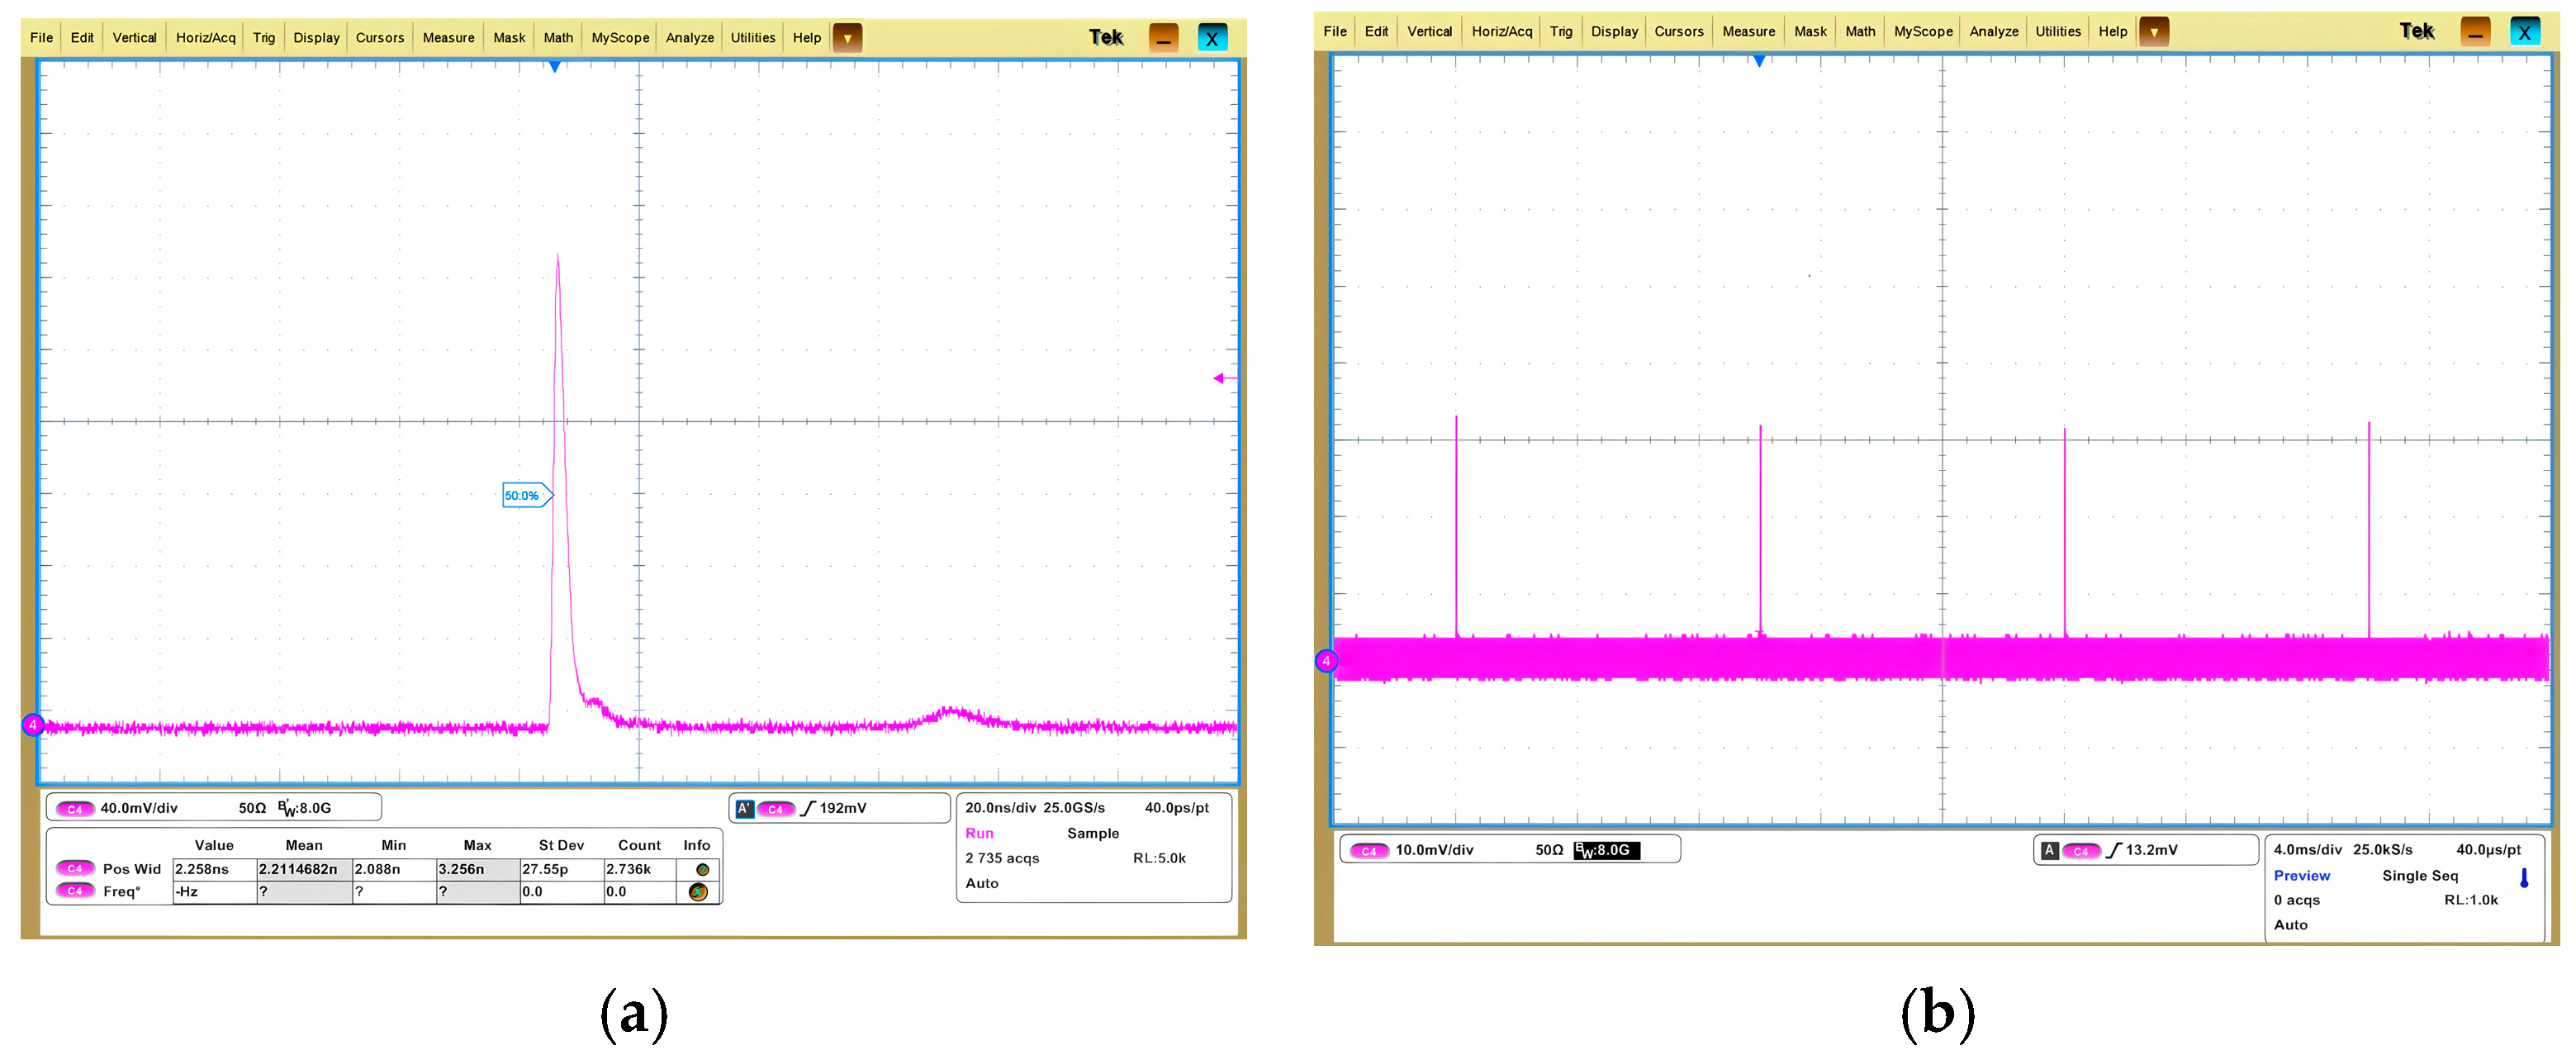The image size is (2576, 1055).
Task: Click the 40.0mV/div vertical scale readout
Action: 139,808
